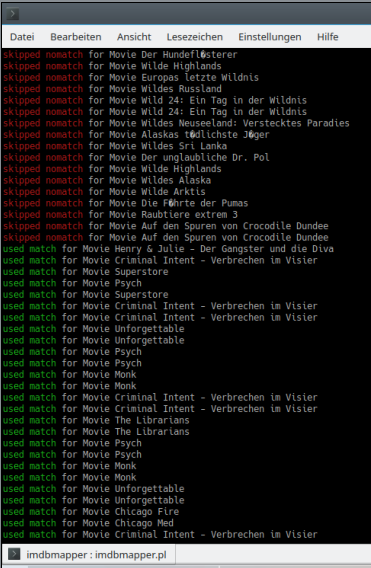Click the line mentioning Der Hundeflüsterer
The height and width of the screenshot is (568, 371).
[120, 55]
